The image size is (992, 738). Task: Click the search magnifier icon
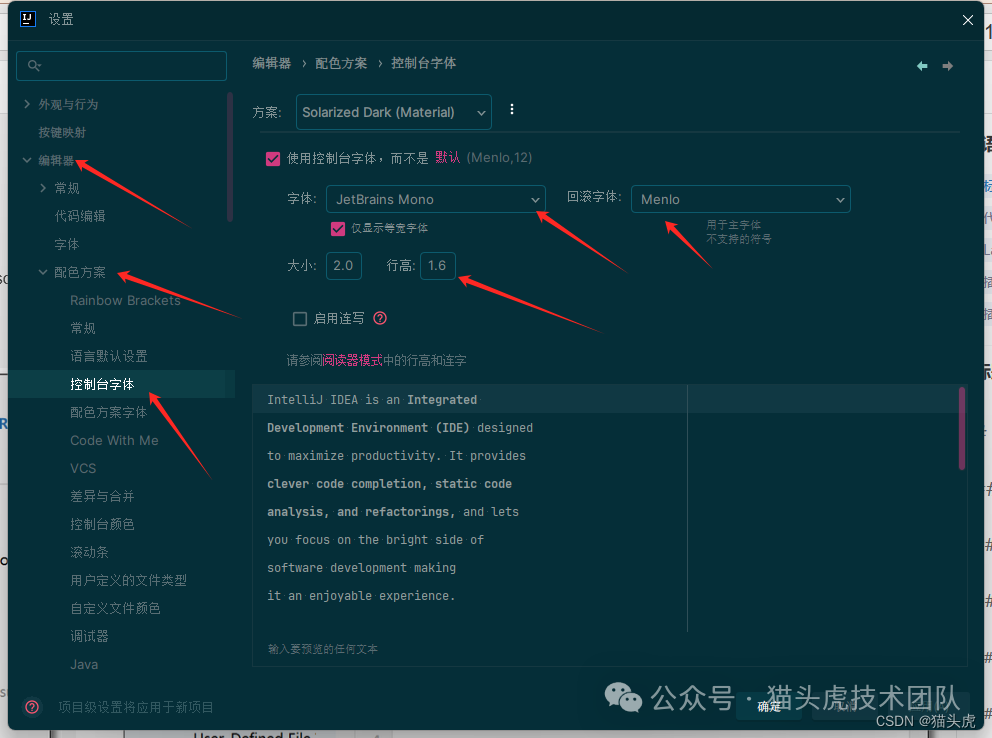pos(34,65)
